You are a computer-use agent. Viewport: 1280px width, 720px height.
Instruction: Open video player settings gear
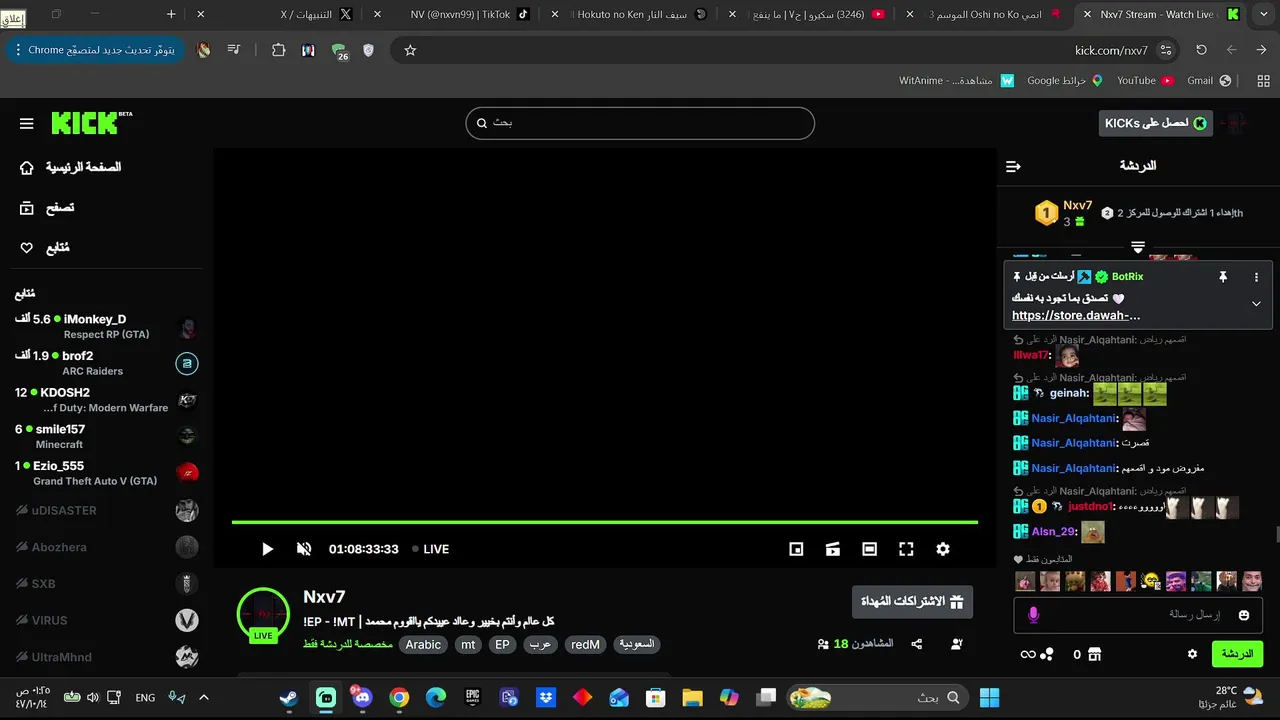(942, 549)
